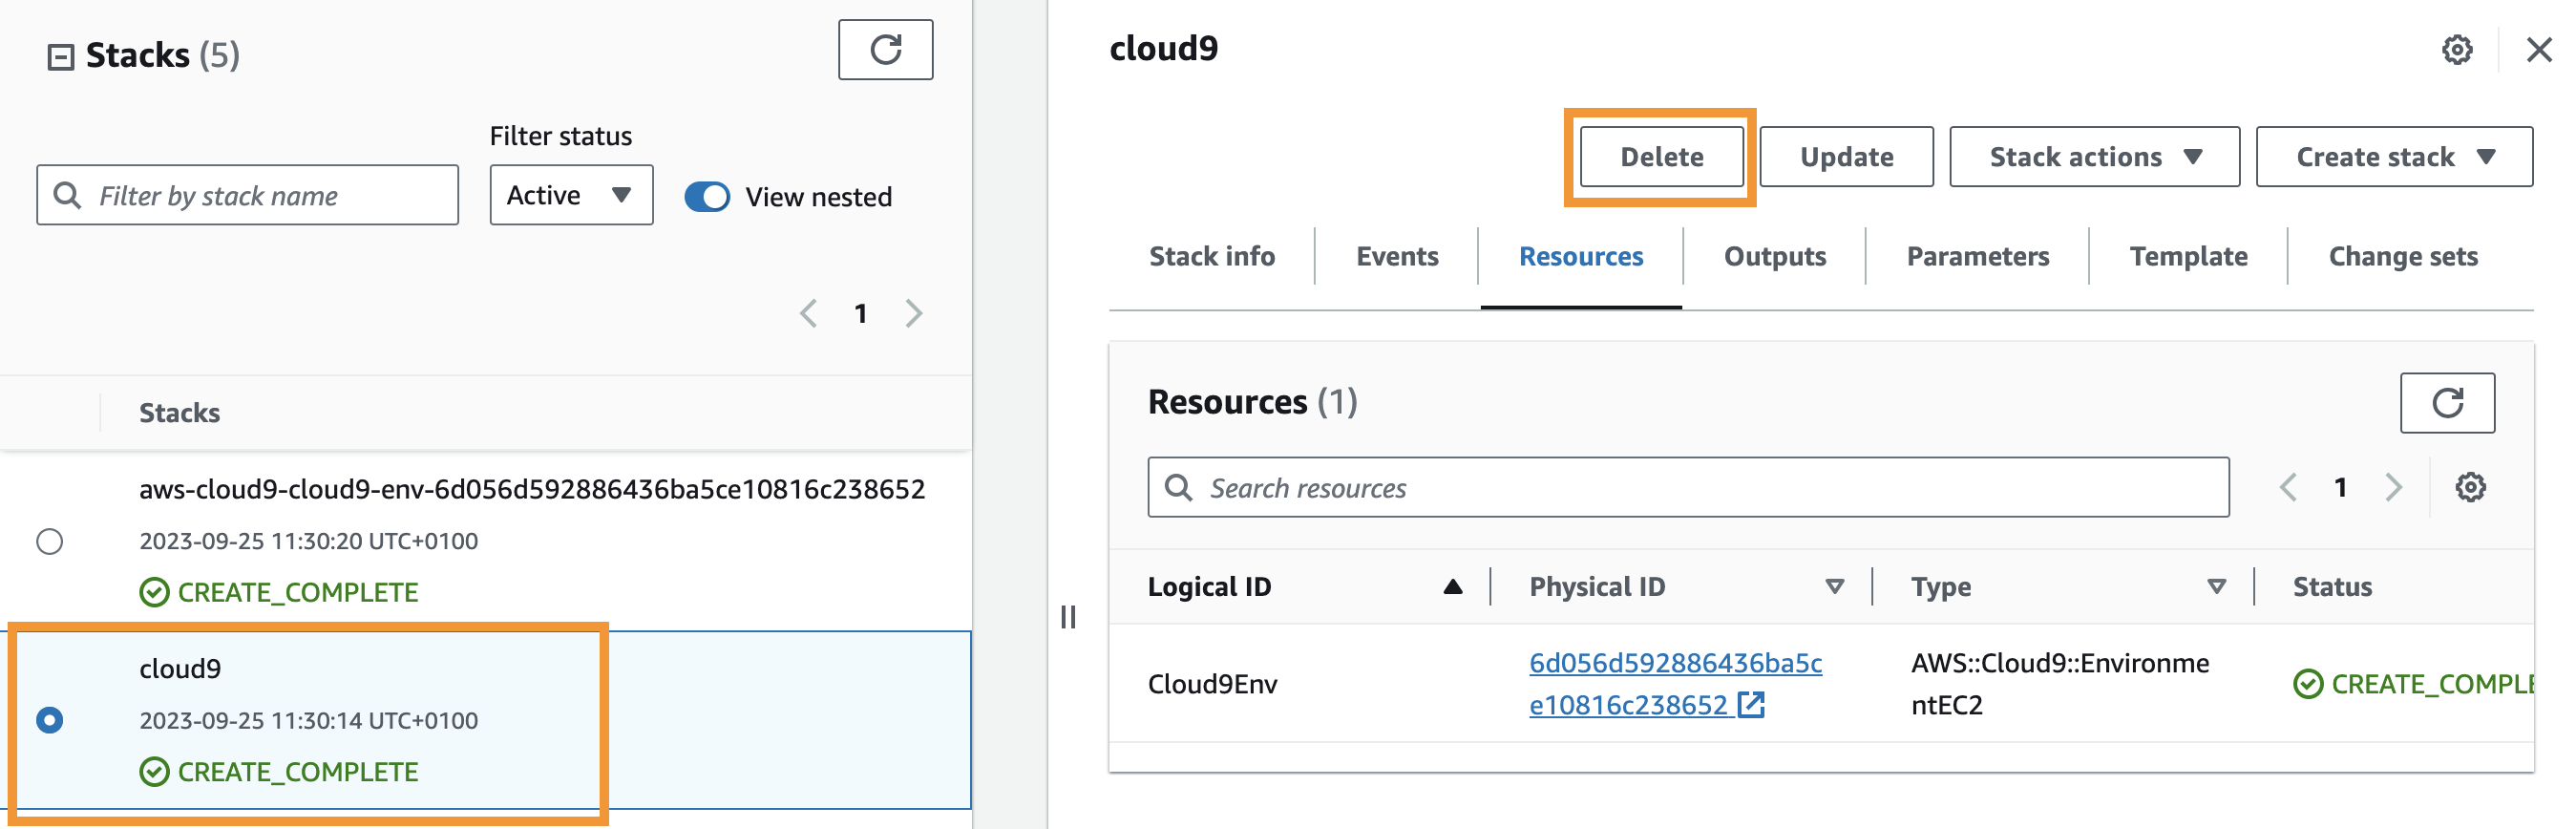This screenshot has width=2576, height=829.
Task: Click the 2023-09-25 11:30:20 timestamp
Action: (x=308, y=541)
